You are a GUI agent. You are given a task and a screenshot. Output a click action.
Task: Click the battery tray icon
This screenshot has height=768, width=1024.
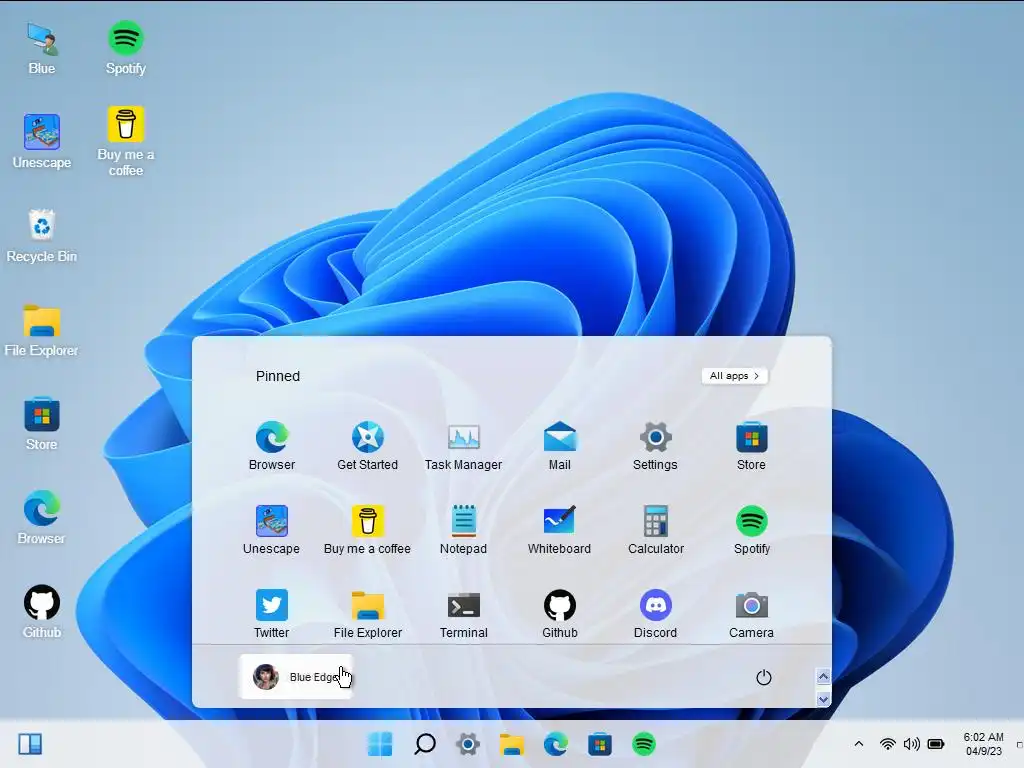(936, 744)
